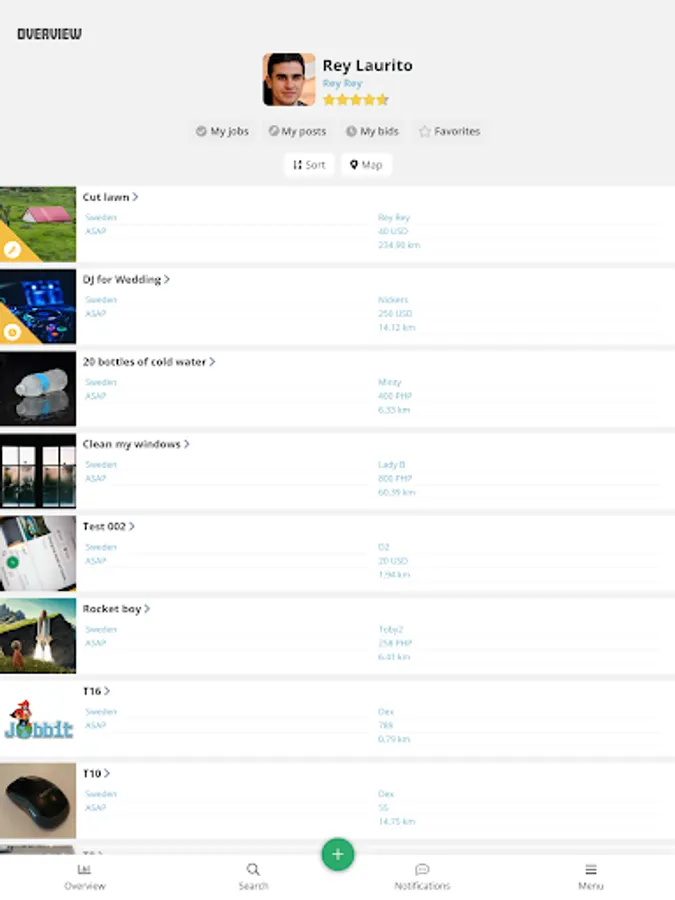Tap the edit pencil badge on Cut lawn
Viewport: 675px width, 900px height.
click(x=12, y=249)
